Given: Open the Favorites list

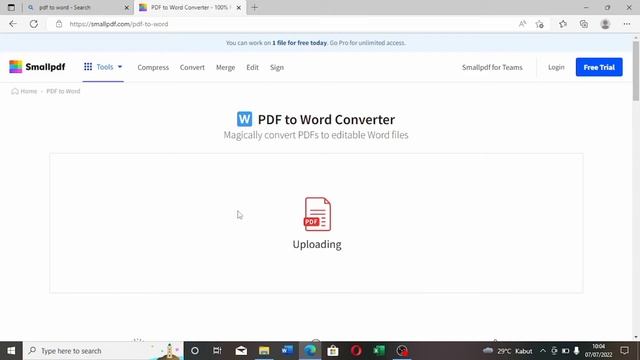Looking at the screenshot, I should click(x=563, y=24).
